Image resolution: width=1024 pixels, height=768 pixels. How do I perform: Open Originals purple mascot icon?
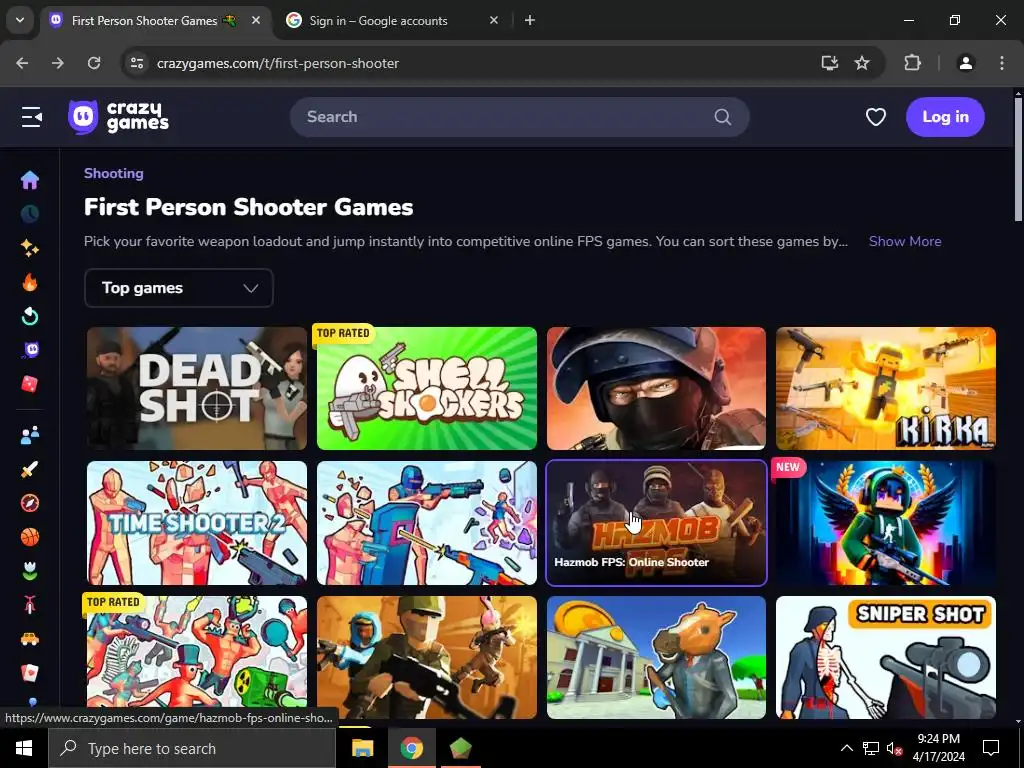(x=30, y=350)
